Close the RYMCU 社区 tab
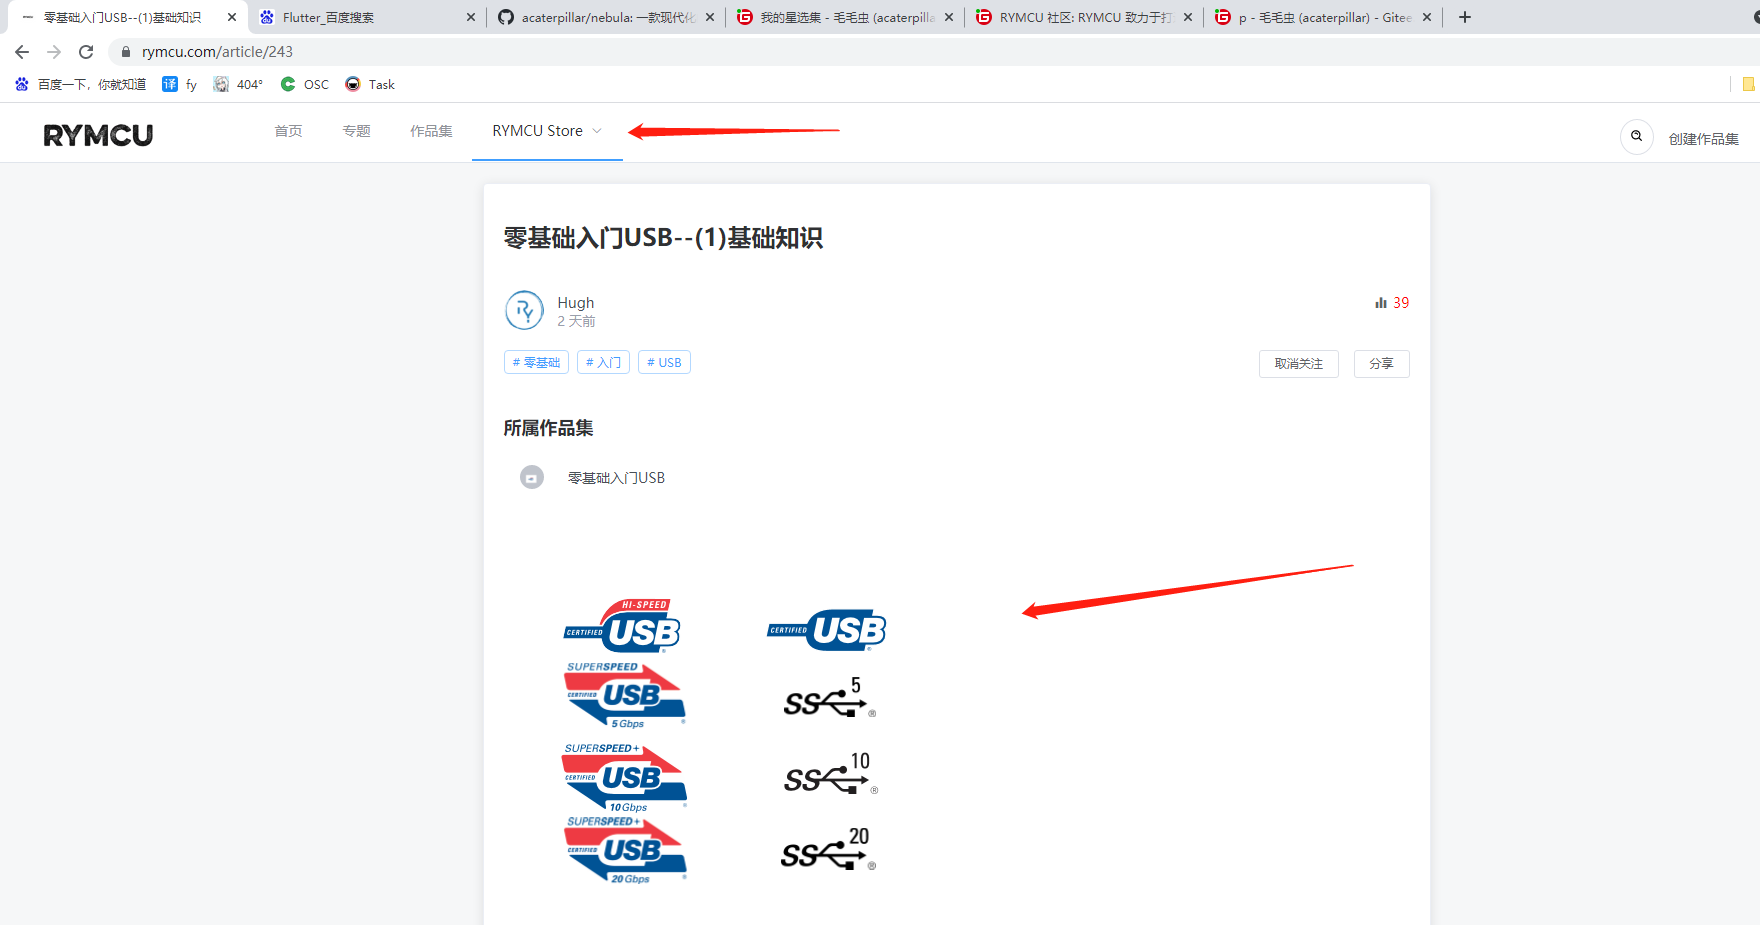 [1188, 17]
